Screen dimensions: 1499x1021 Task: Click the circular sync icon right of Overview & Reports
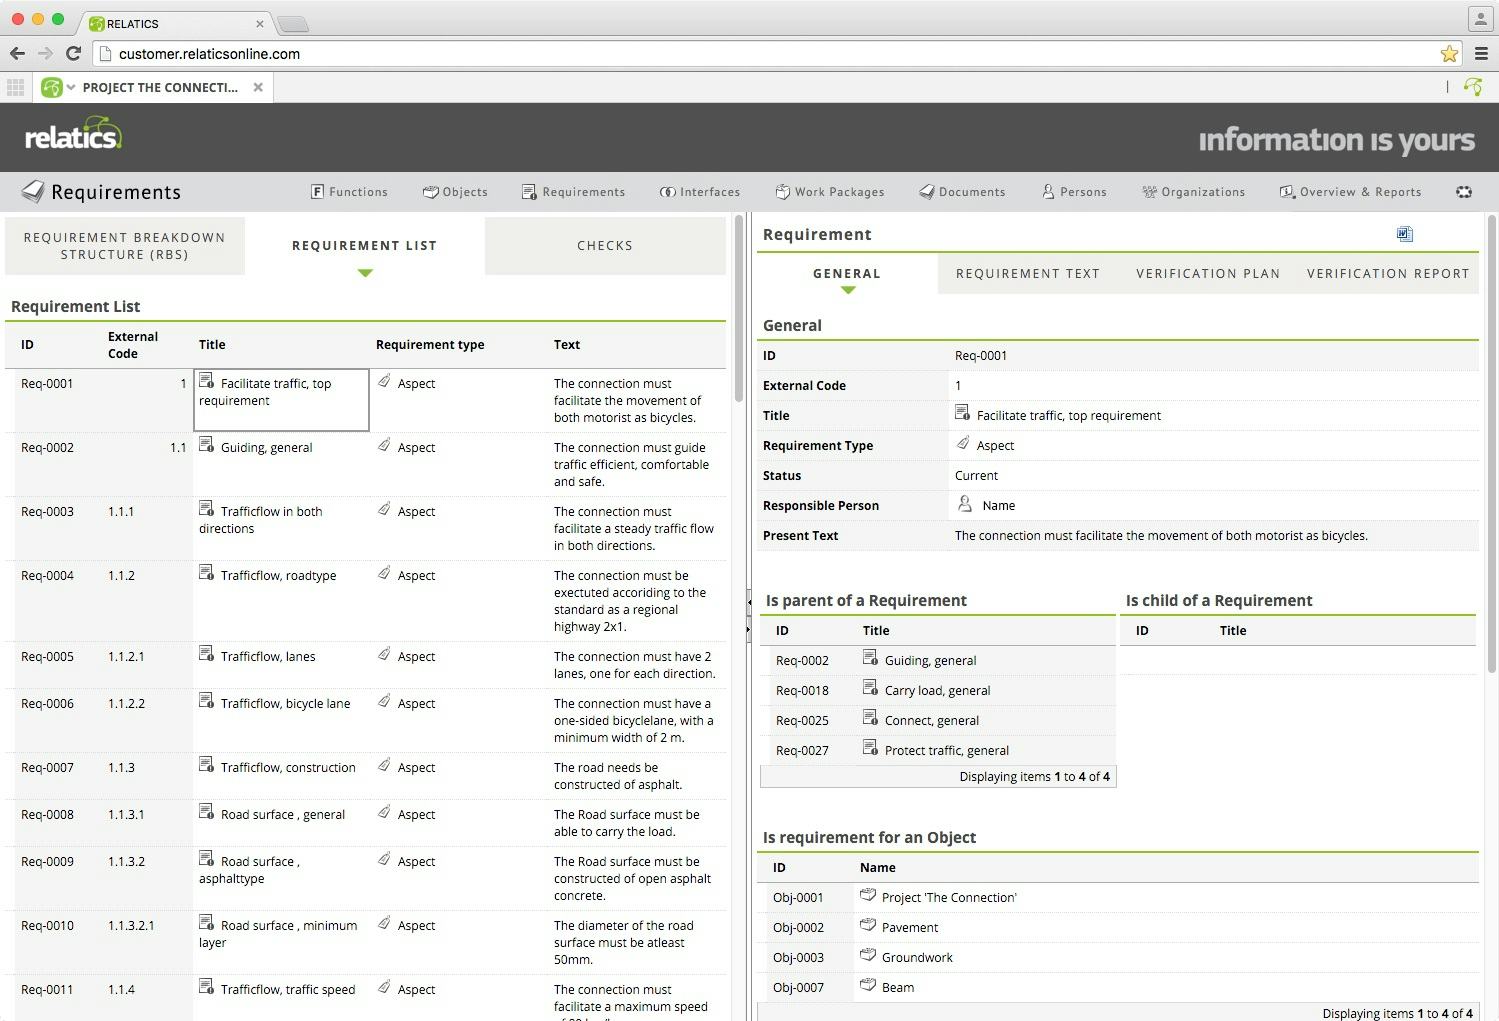(1464, 191)
